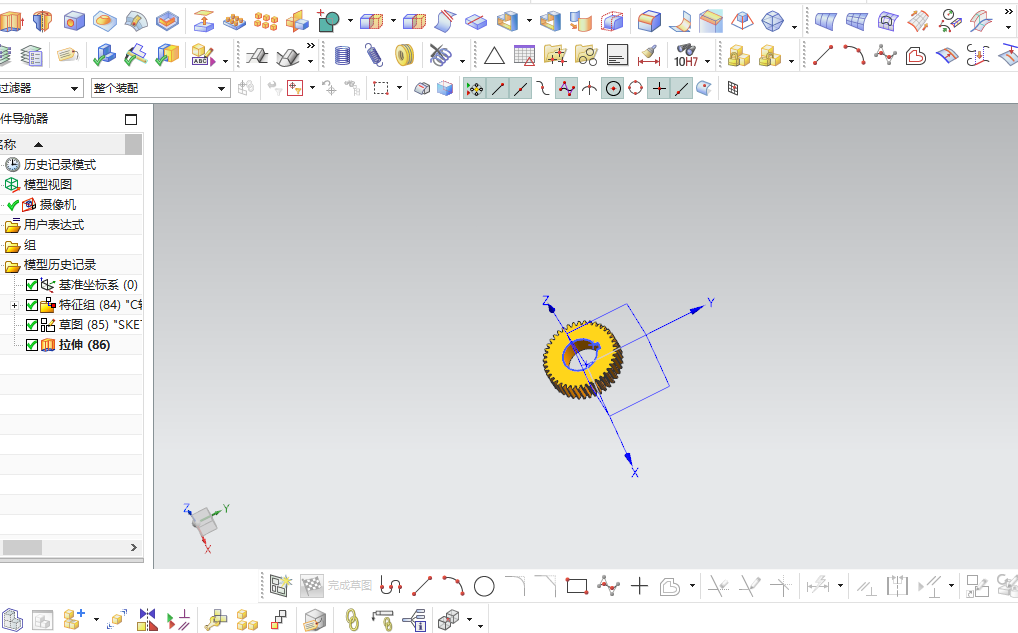
Task: Toggle the Enable Snap Points button
Action: click(x=475, y=88)
